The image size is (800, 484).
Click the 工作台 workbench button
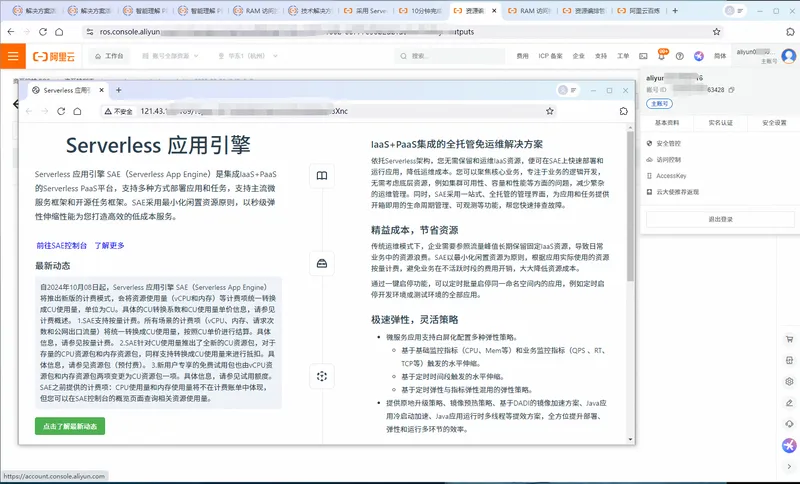click(x=109, y=56)
